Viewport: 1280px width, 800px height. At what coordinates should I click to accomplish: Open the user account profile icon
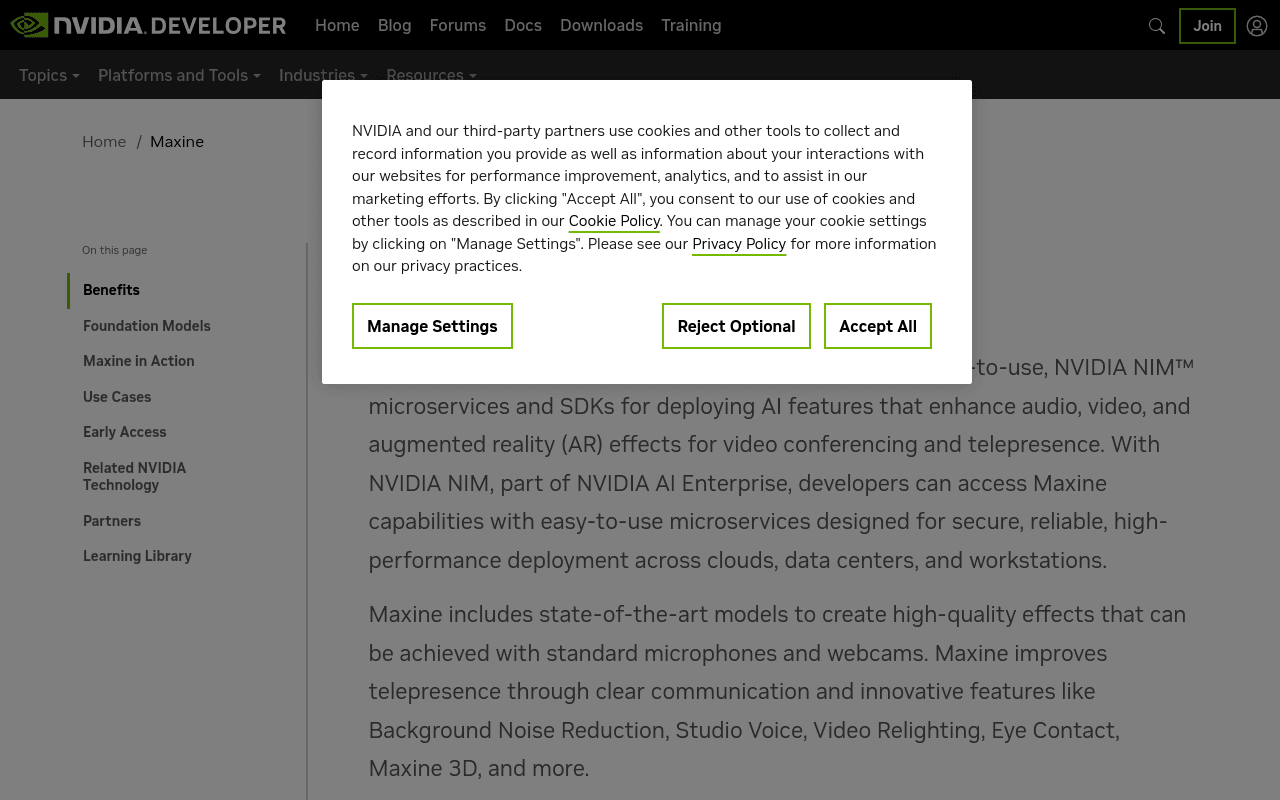[1257, 26]
